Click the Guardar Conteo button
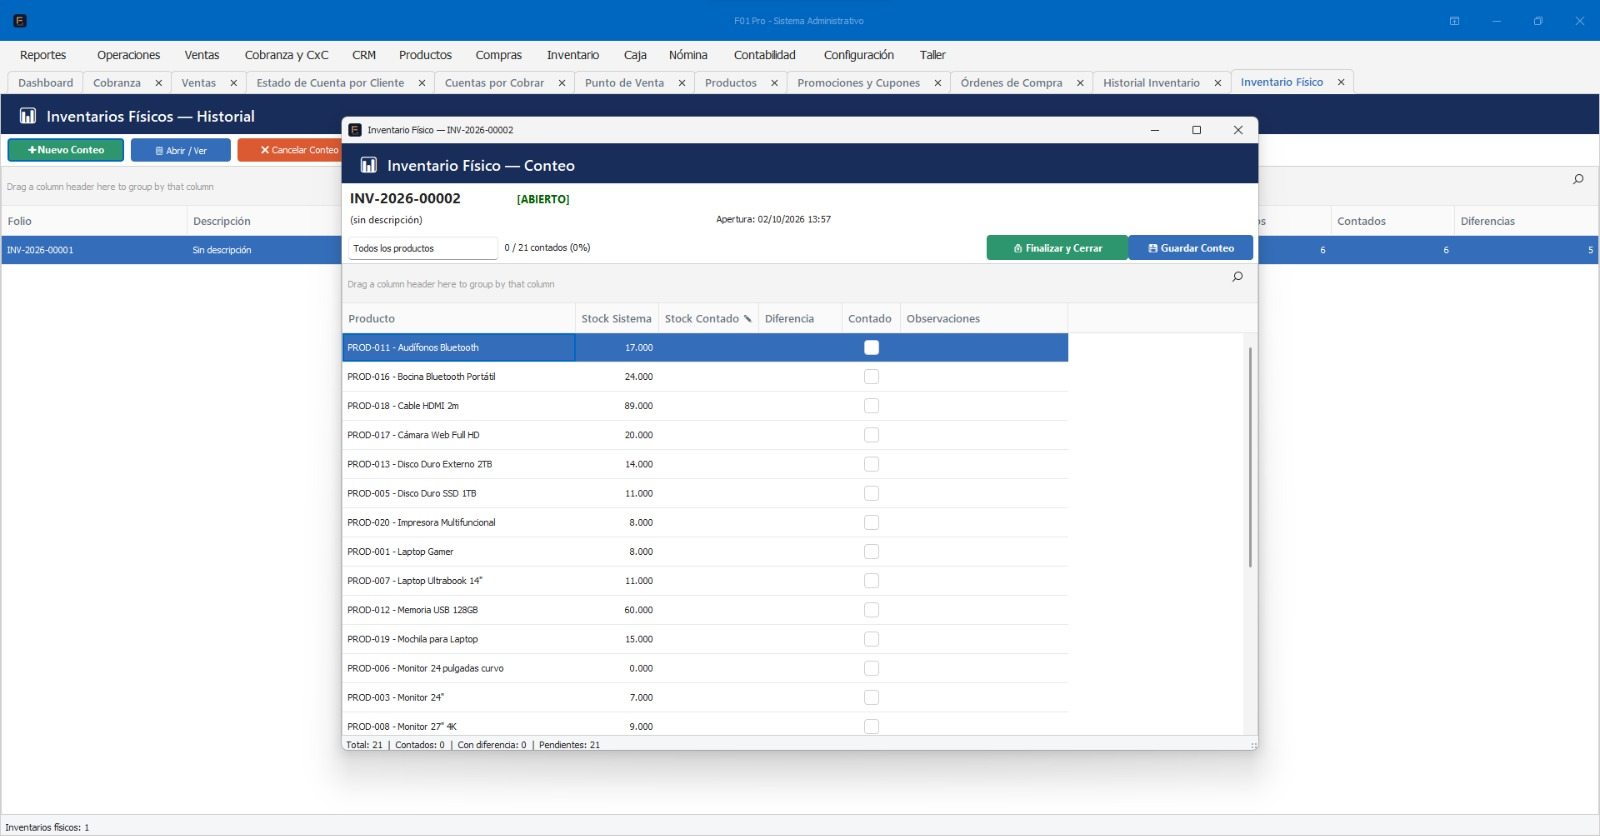This screenshot has height=836, width=1600. [x=1191, y=248]
